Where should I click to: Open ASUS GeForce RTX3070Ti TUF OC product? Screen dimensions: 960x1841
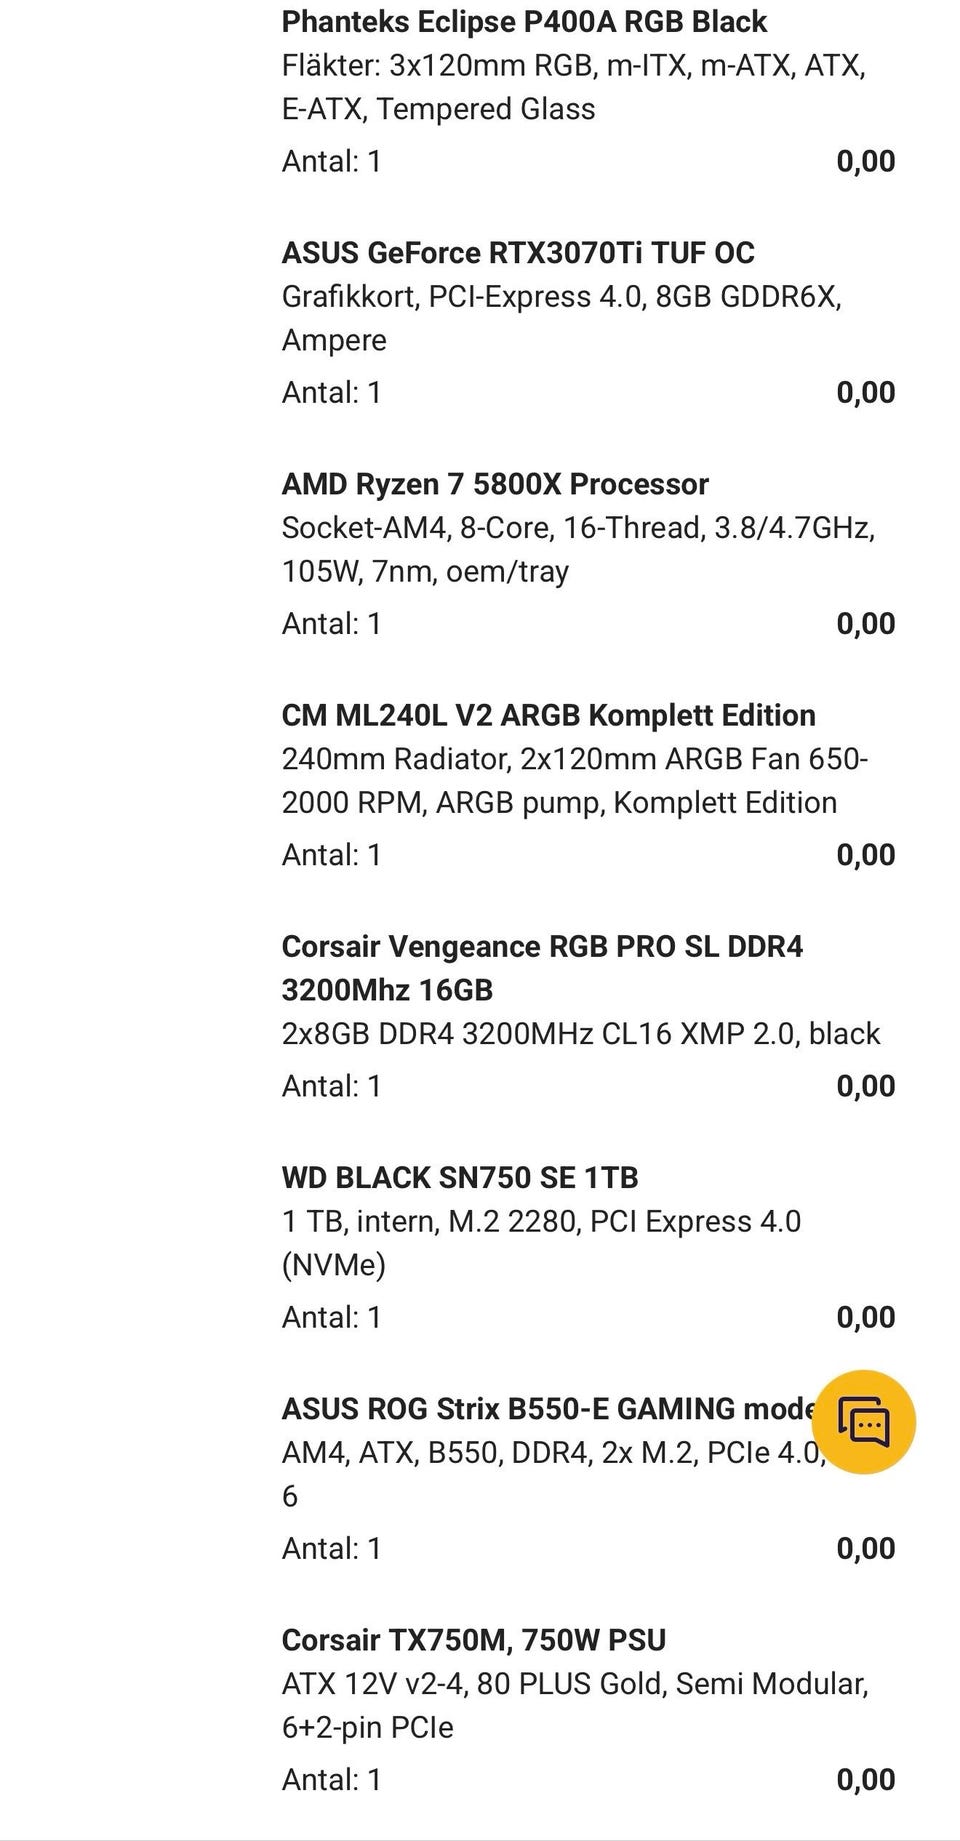pos(518,252)
